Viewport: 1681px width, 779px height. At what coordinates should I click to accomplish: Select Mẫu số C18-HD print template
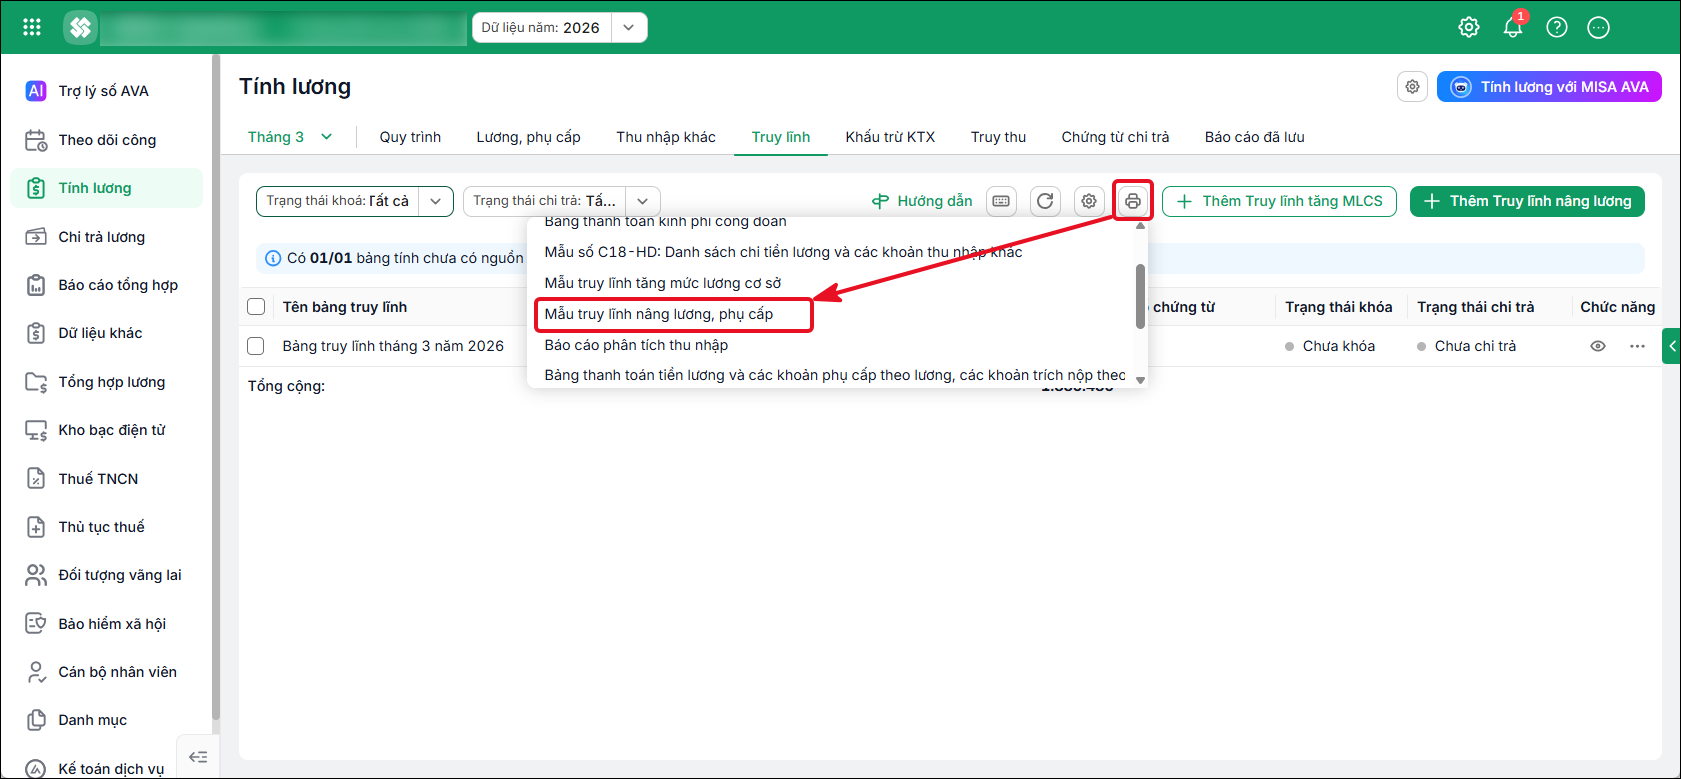click(x=783, y=252)
